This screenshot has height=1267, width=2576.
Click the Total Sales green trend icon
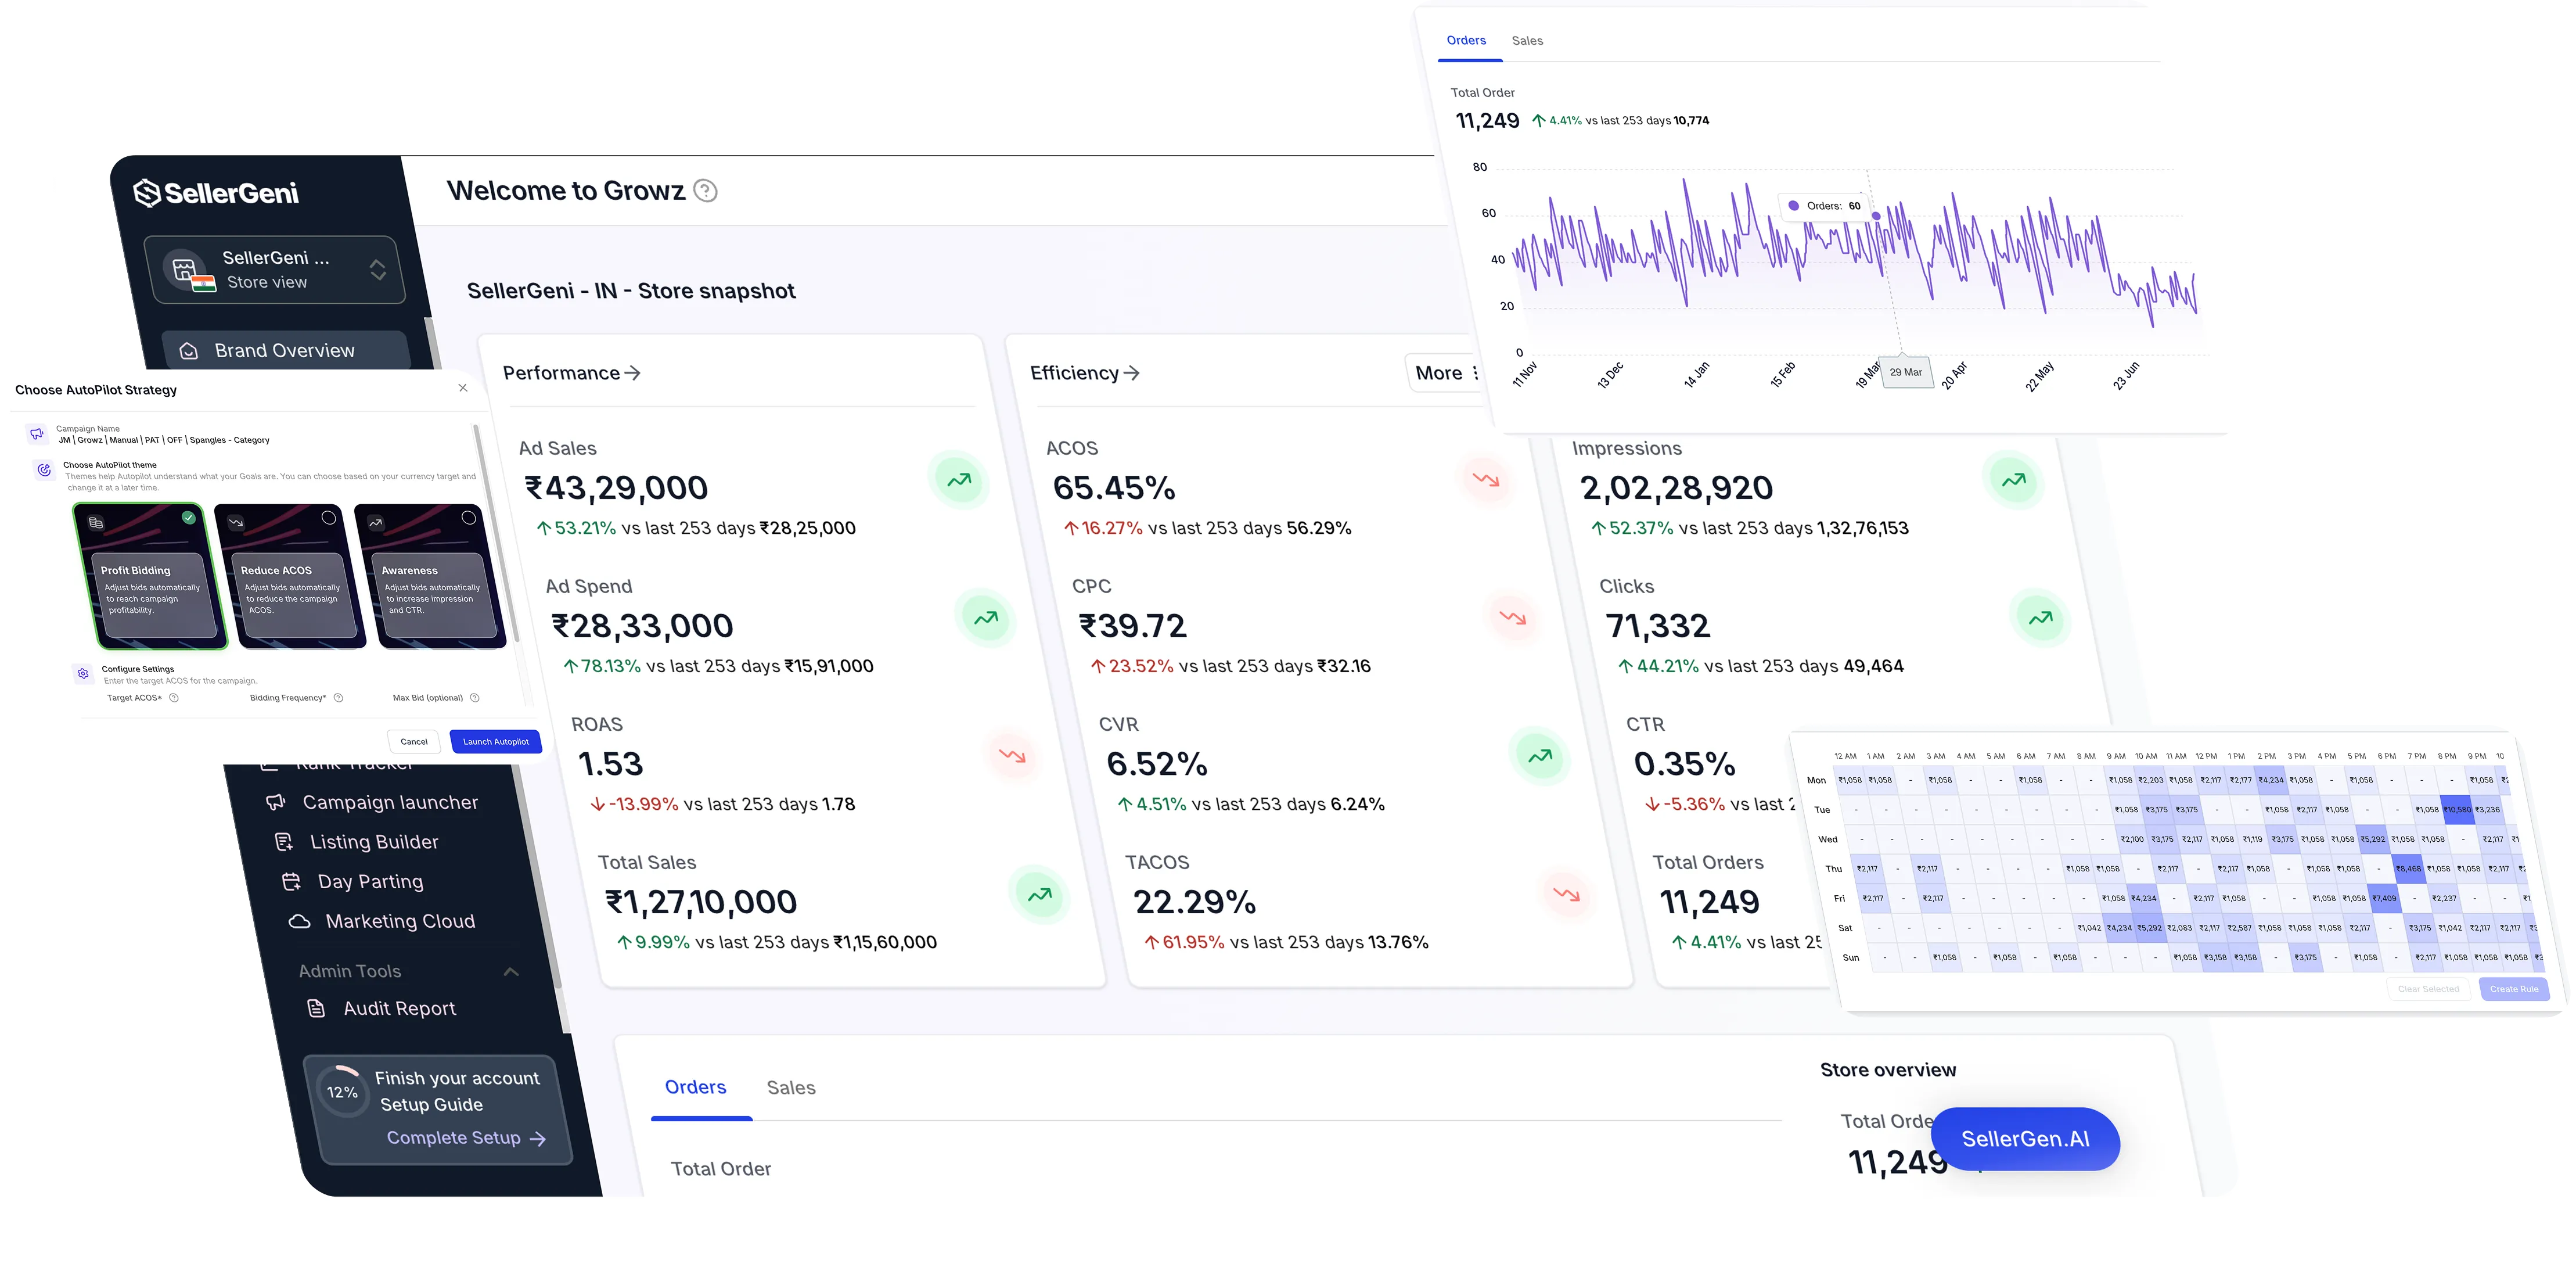(x=1040, y=895)
